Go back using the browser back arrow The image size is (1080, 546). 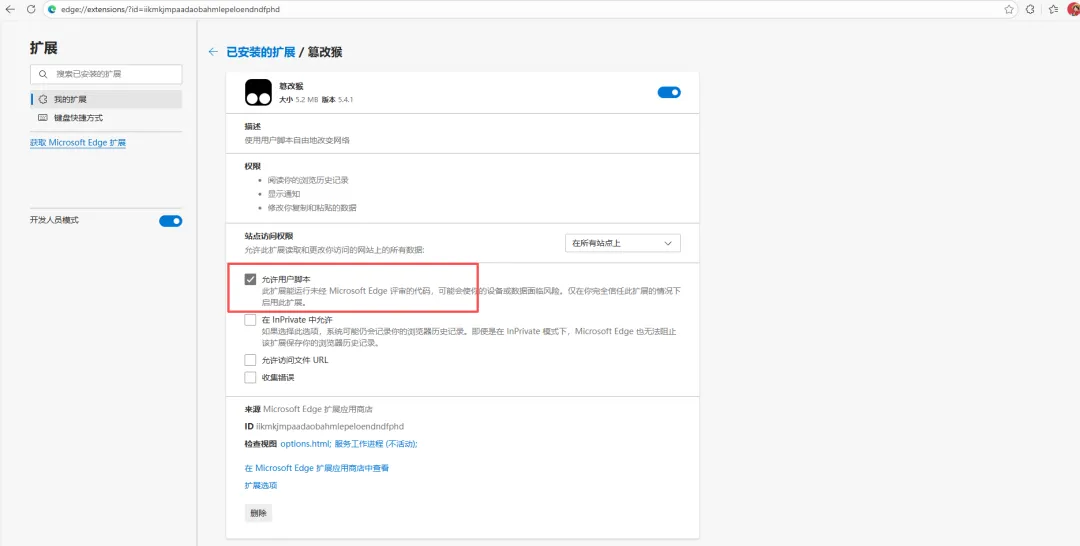pyautogui.click(x=10, y=10)
